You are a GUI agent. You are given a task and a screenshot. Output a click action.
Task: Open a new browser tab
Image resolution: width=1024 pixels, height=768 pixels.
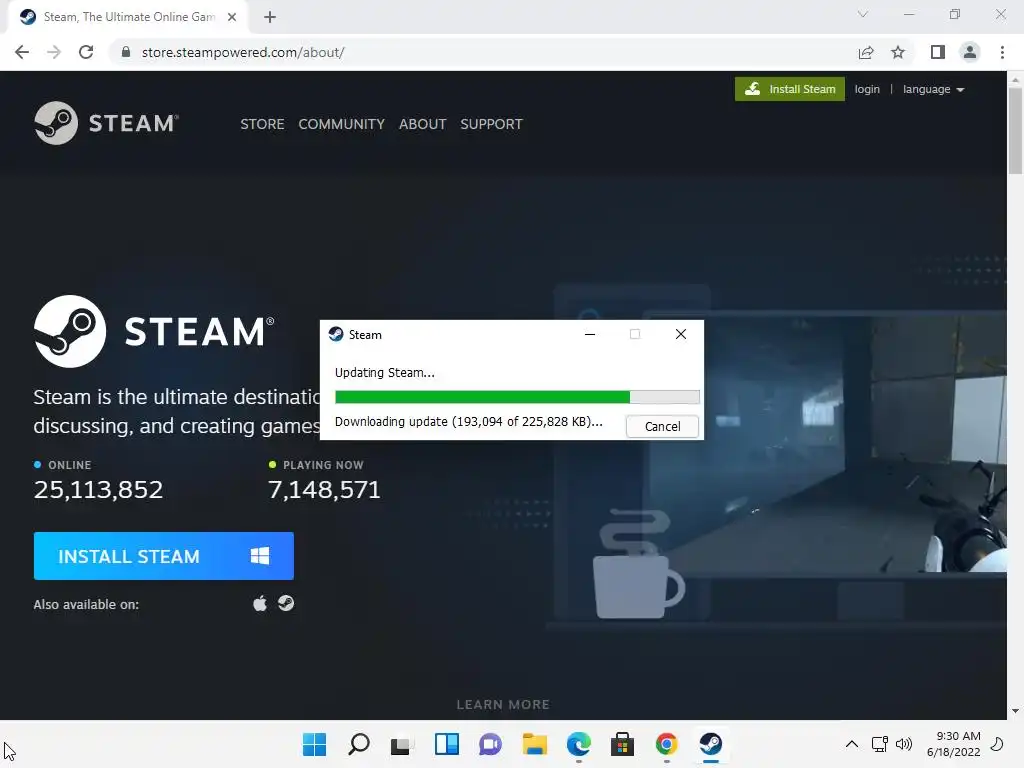(x=270, y=17)
